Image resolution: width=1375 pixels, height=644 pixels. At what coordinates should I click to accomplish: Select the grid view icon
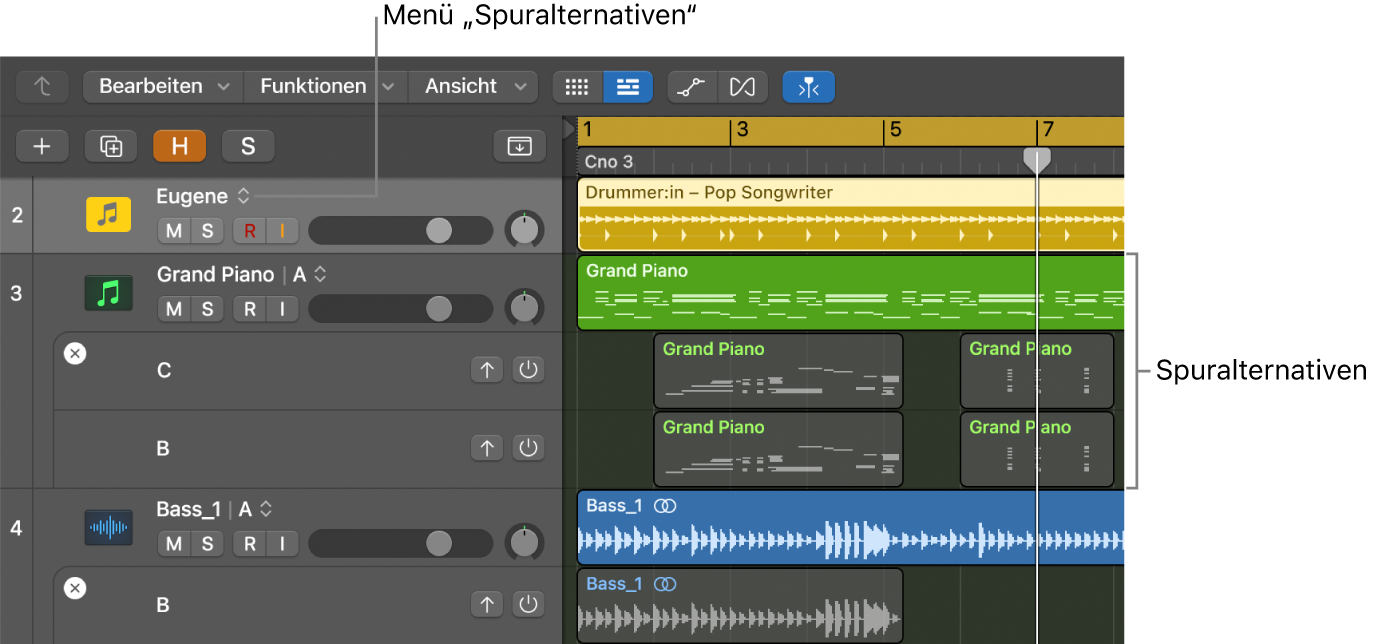[578, 87]
